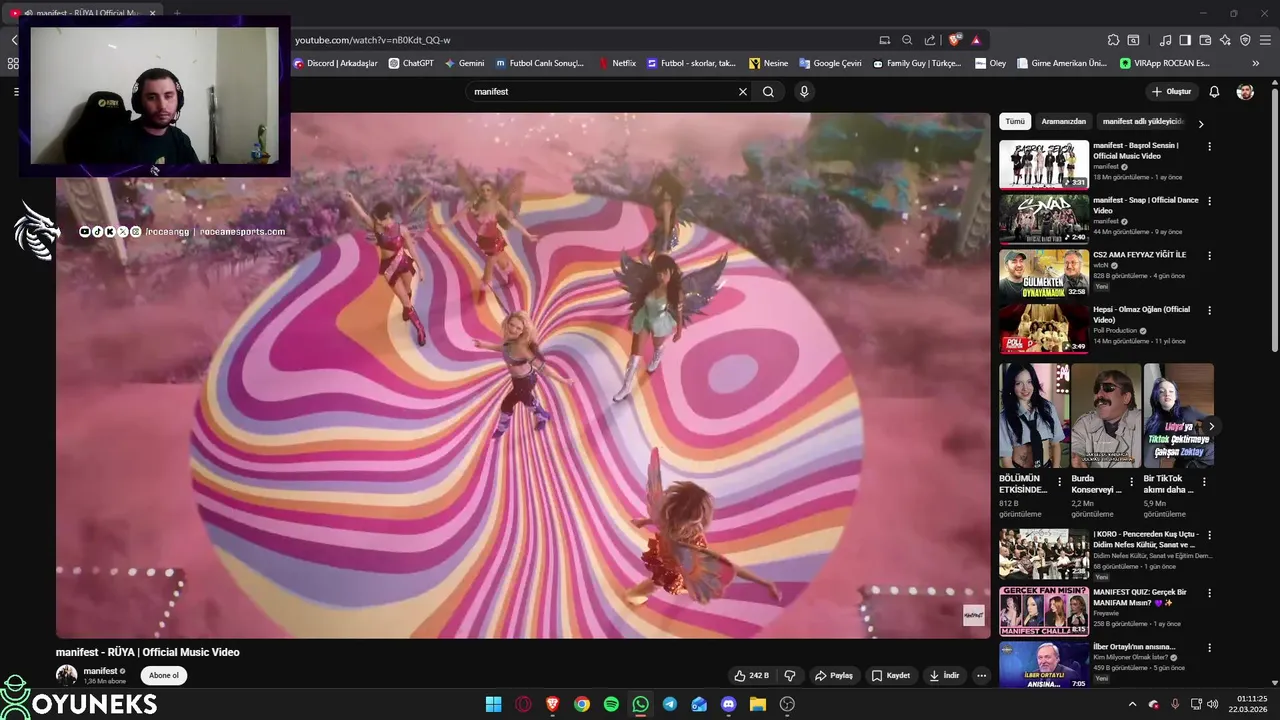Open Spotify from the taskbar
The height and width of the screenshot is (720, 1280).
[x=611, y=704]
